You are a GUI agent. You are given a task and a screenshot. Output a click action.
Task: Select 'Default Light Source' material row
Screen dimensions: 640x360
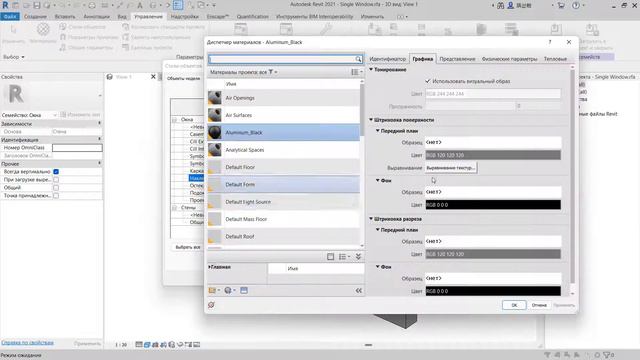284,202
